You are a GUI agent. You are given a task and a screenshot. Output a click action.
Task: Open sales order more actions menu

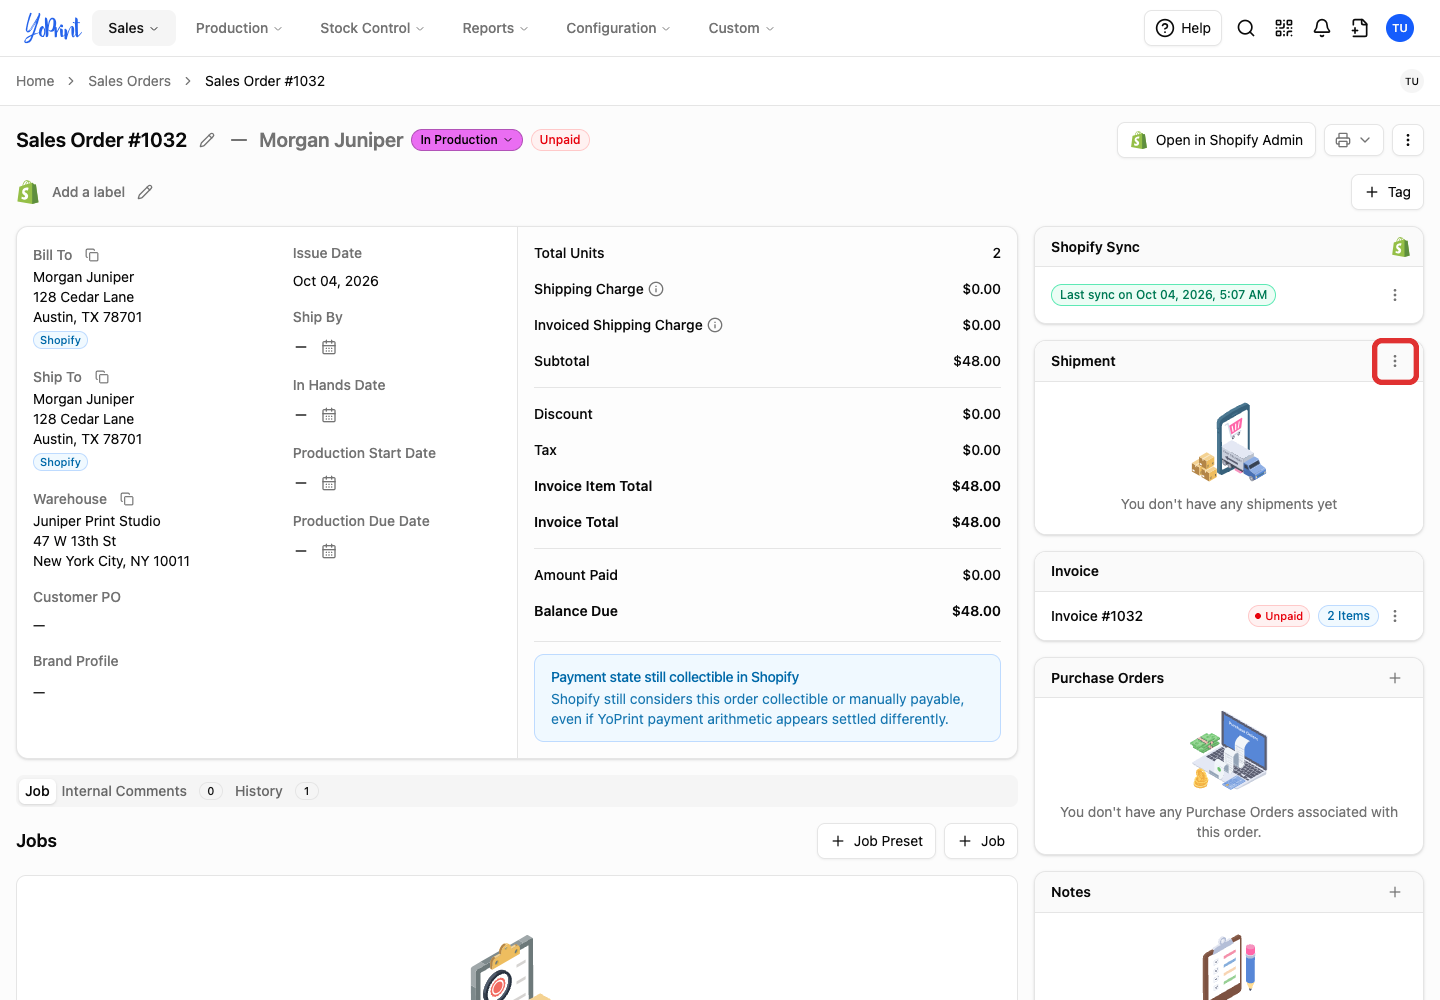[x=1408, y=140]
